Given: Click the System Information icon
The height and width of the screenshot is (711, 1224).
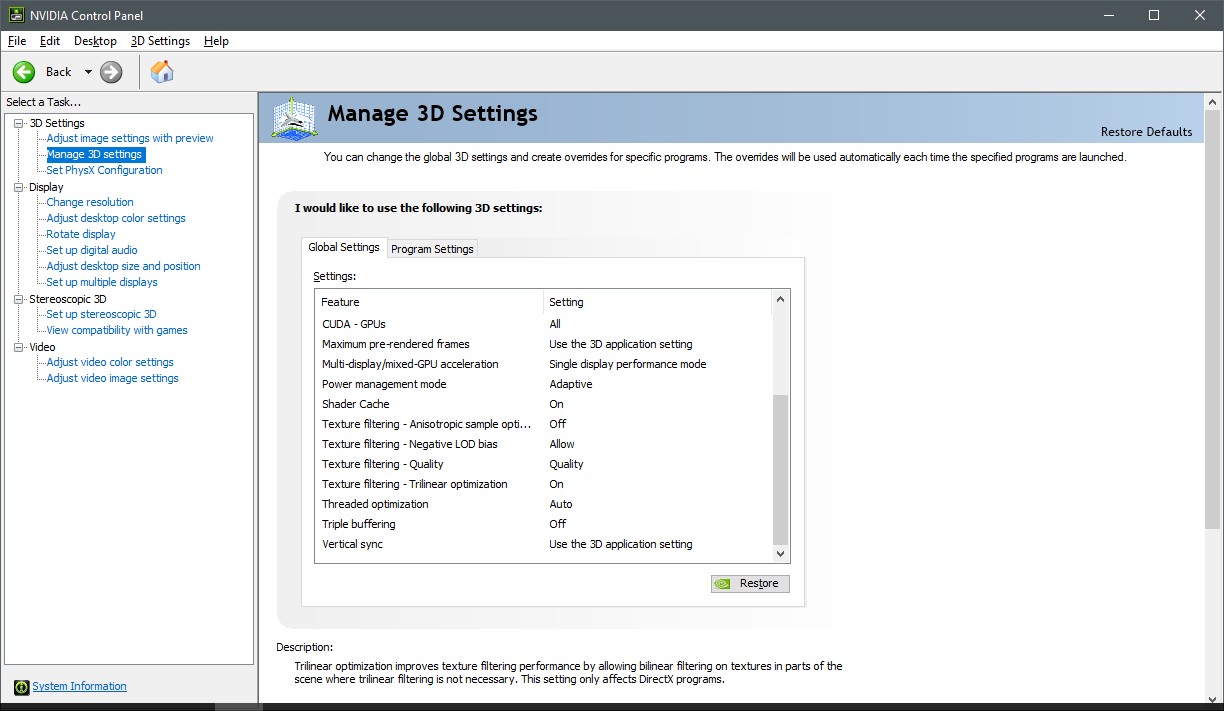Looking at the screenshot, I should pyautogui.click(x=22, y=687).
